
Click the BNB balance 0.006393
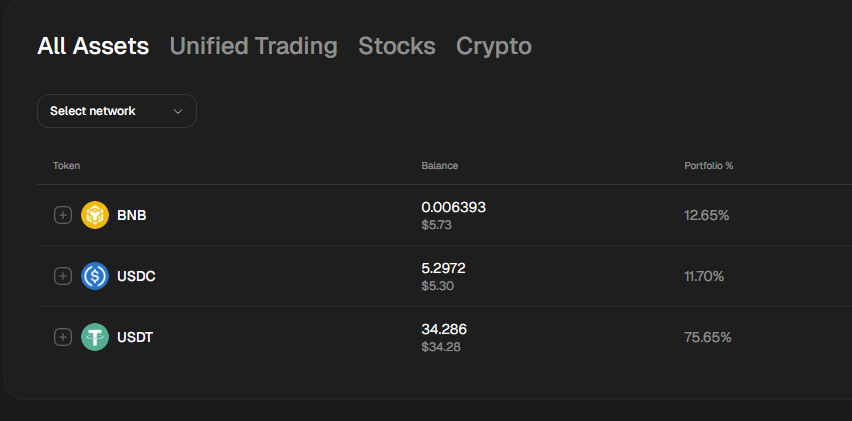(x=453, y=207)
